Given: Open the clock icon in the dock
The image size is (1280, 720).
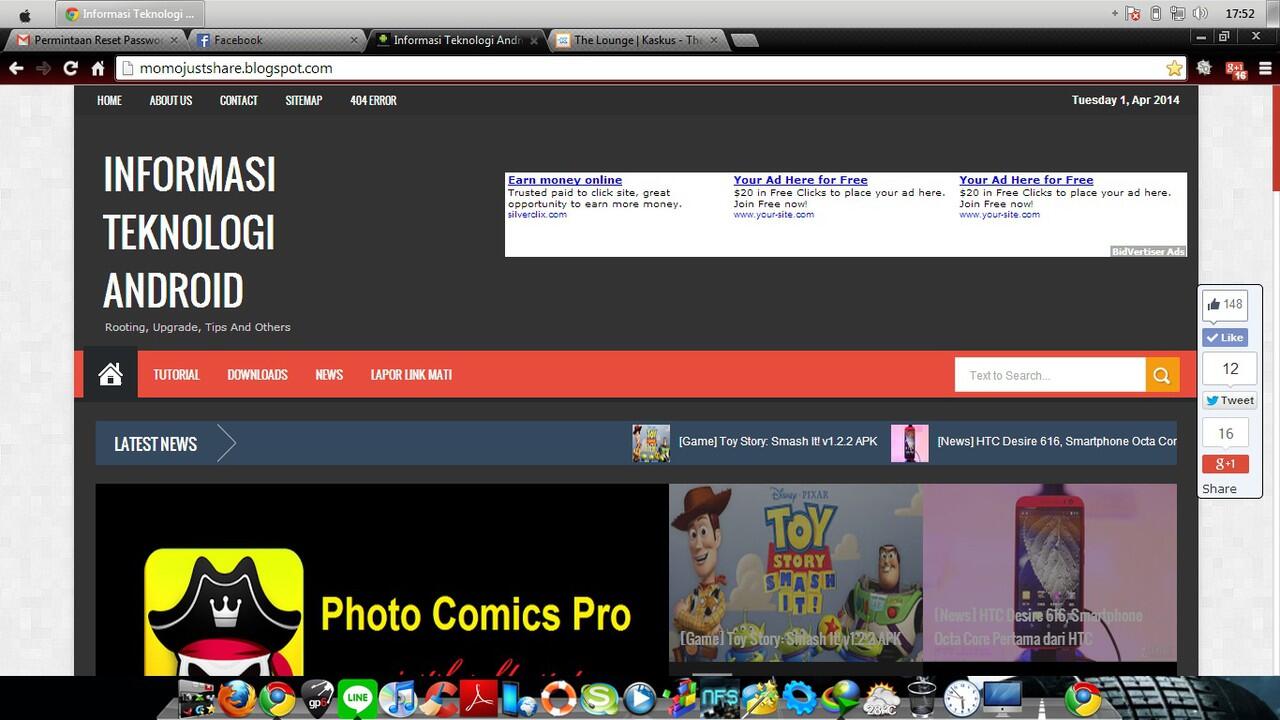Looking at the screenshot, I should click(x=962, y=697).
